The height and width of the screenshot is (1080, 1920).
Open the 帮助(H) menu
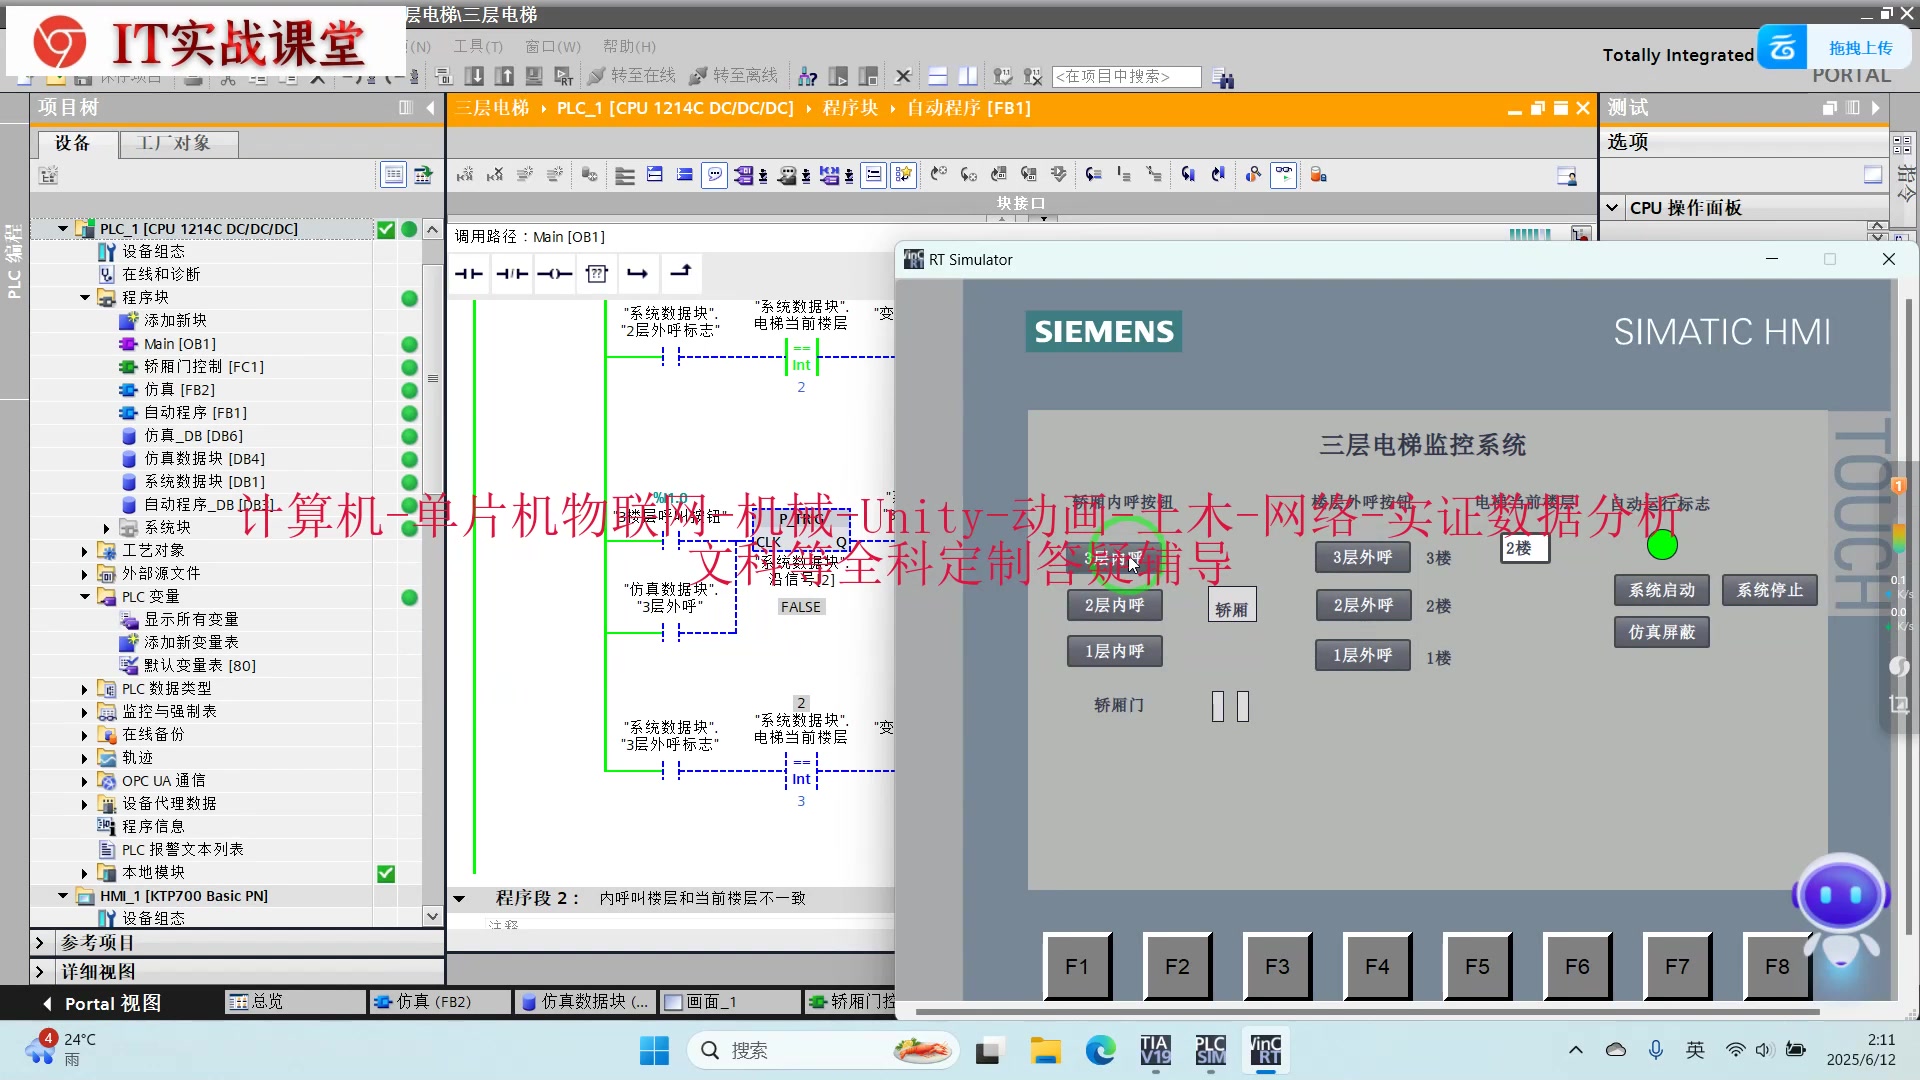tap(629, 46)
